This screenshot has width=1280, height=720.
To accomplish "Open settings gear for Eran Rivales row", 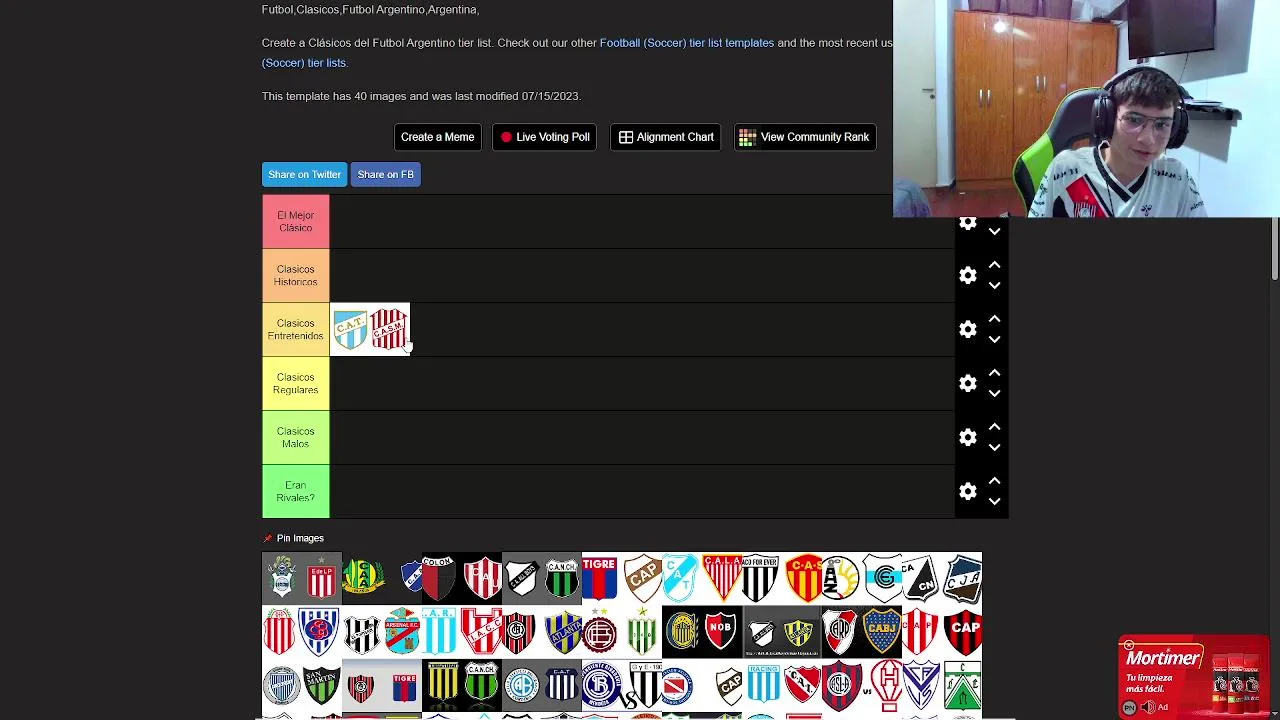I will pos(967,491).
